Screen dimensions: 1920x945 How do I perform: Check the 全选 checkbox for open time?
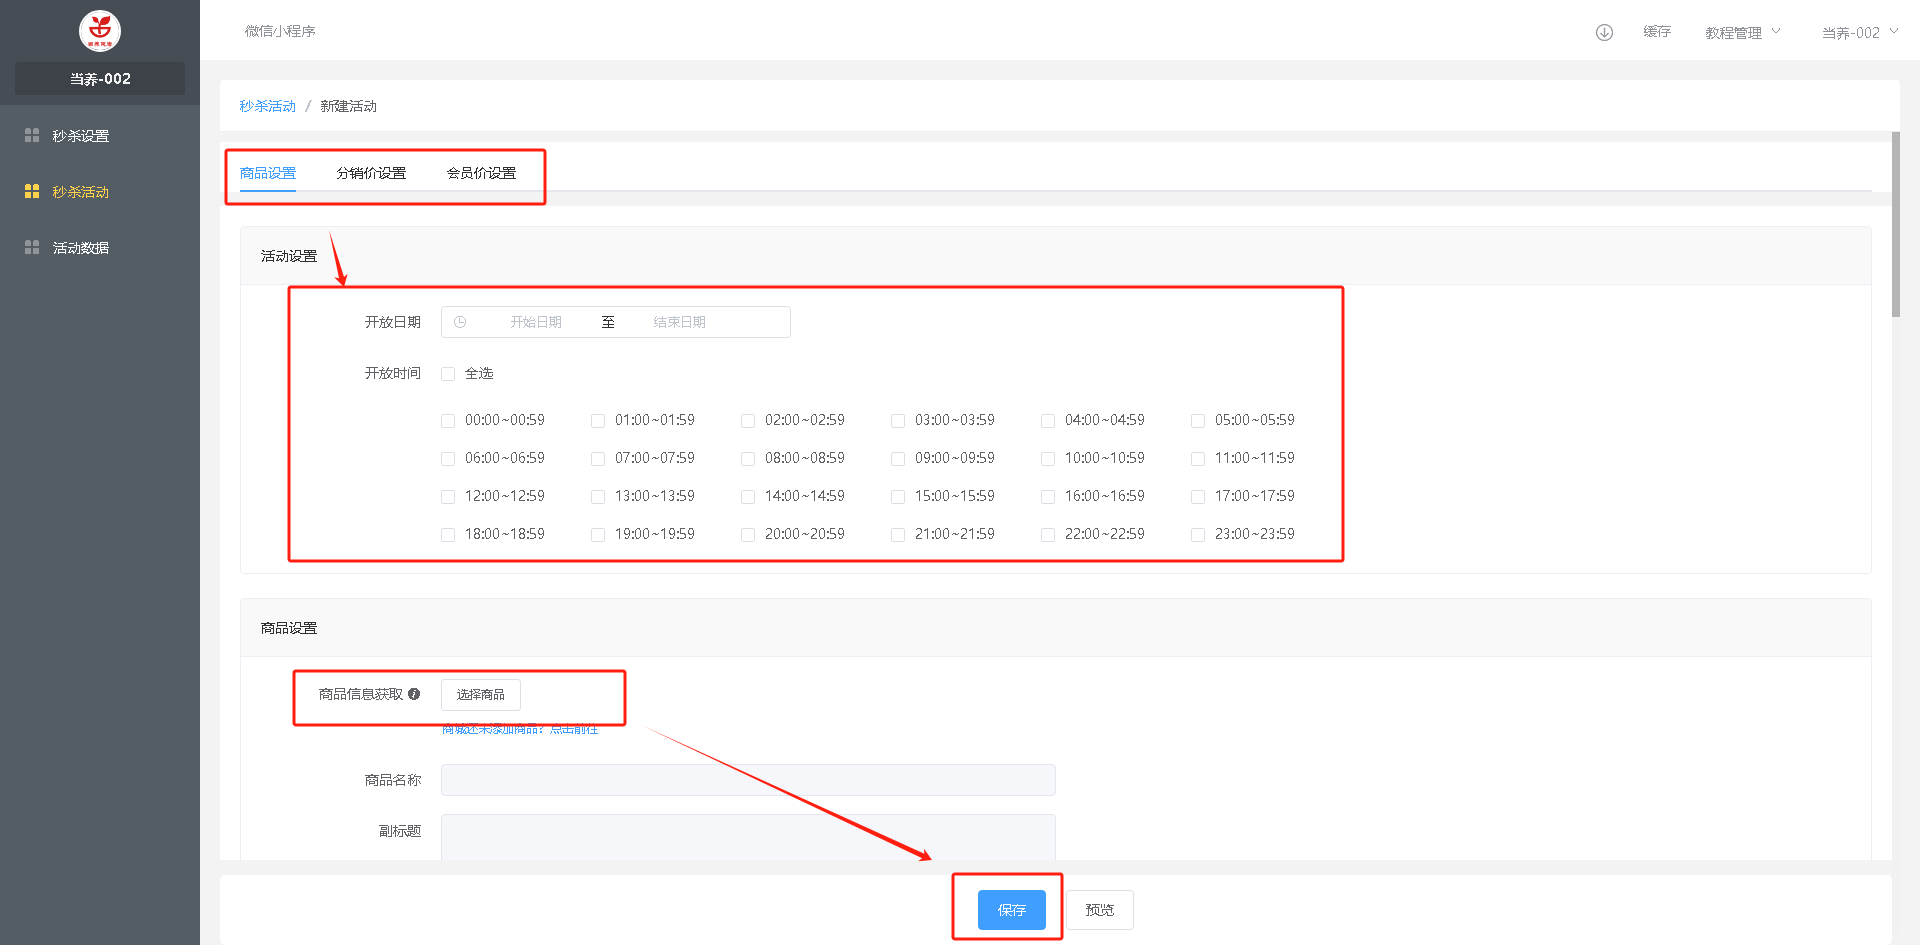coord(448,374)
